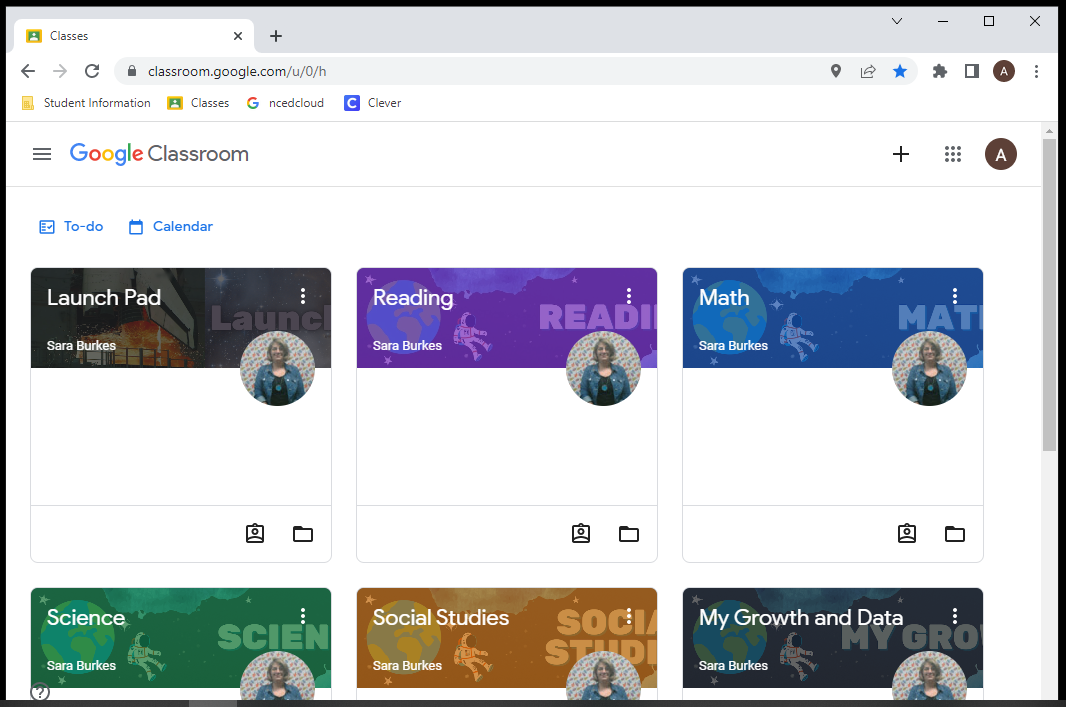This screenshot has width=1066, height=707.
Task: Open the To-do page
Action: tap(72, 227)
